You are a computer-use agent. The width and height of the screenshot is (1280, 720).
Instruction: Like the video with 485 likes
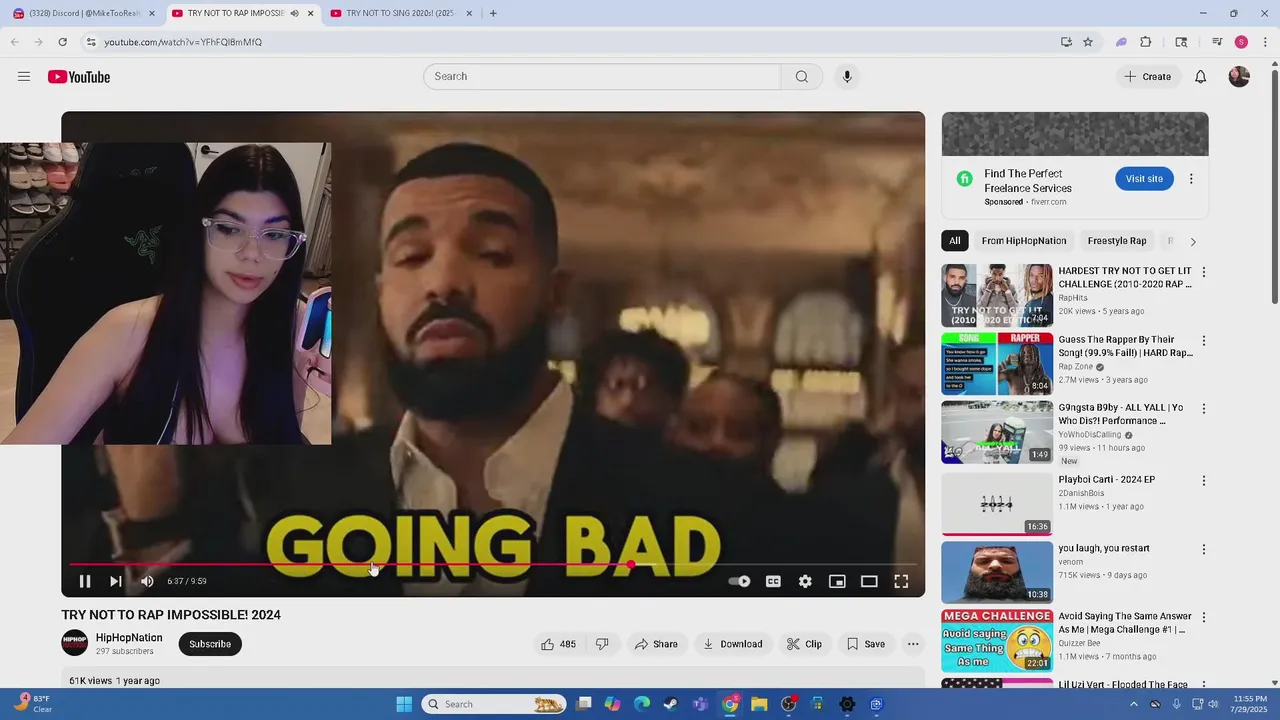558,644
